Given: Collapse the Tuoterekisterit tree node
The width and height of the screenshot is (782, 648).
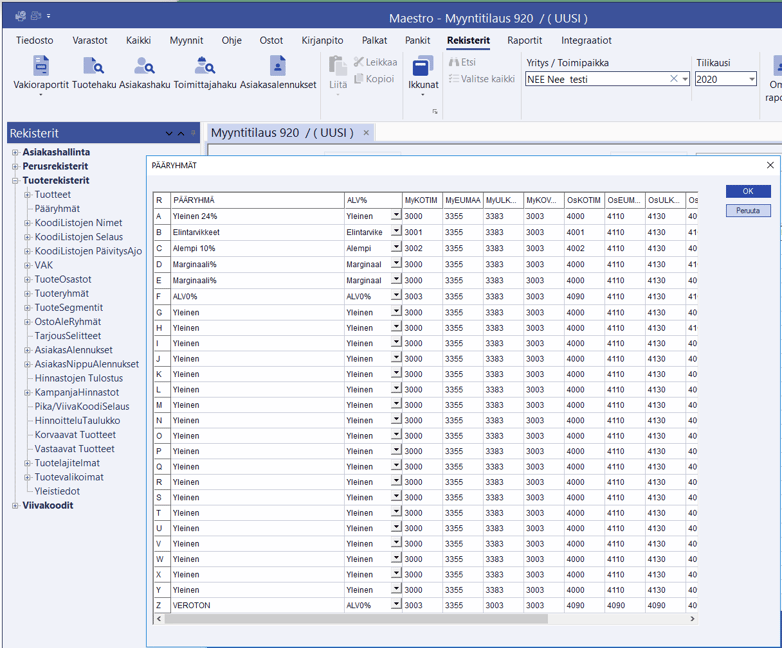Looking at the screenshot, I should tap(15, 181).
